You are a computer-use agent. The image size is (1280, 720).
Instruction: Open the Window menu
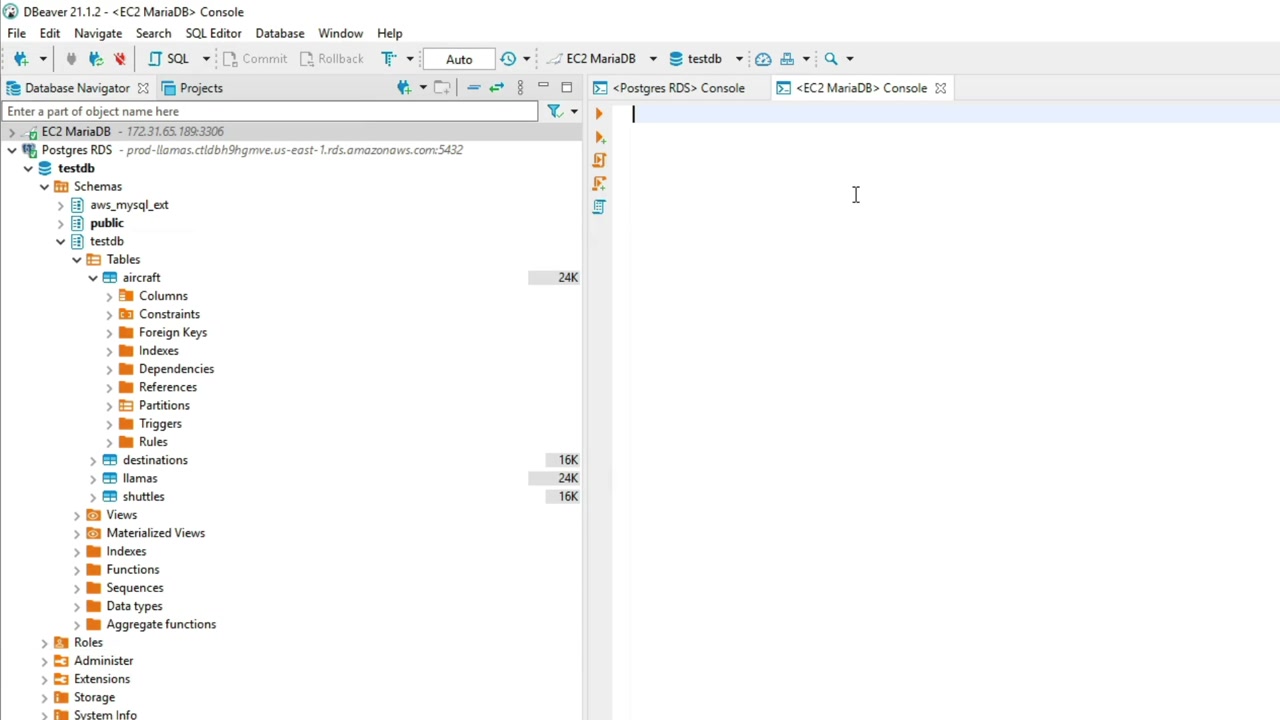pyautogui.click(x=341, y=33)
